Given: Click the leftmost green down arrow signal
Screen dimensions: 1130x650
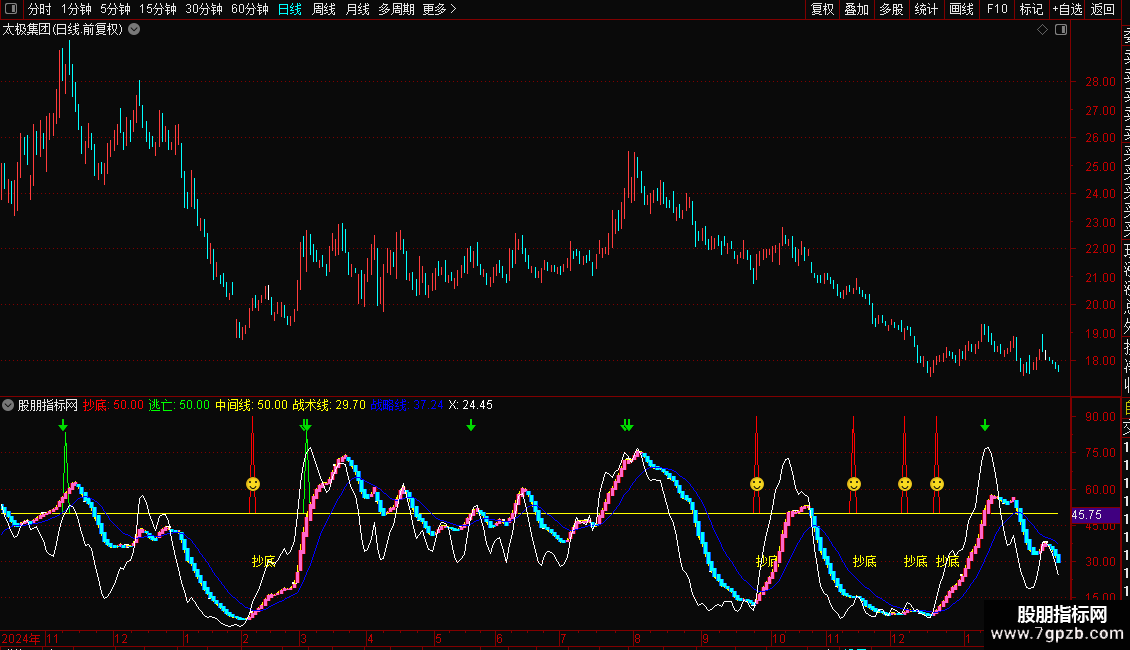Looking at the screenshot, I should click(64, 426).
